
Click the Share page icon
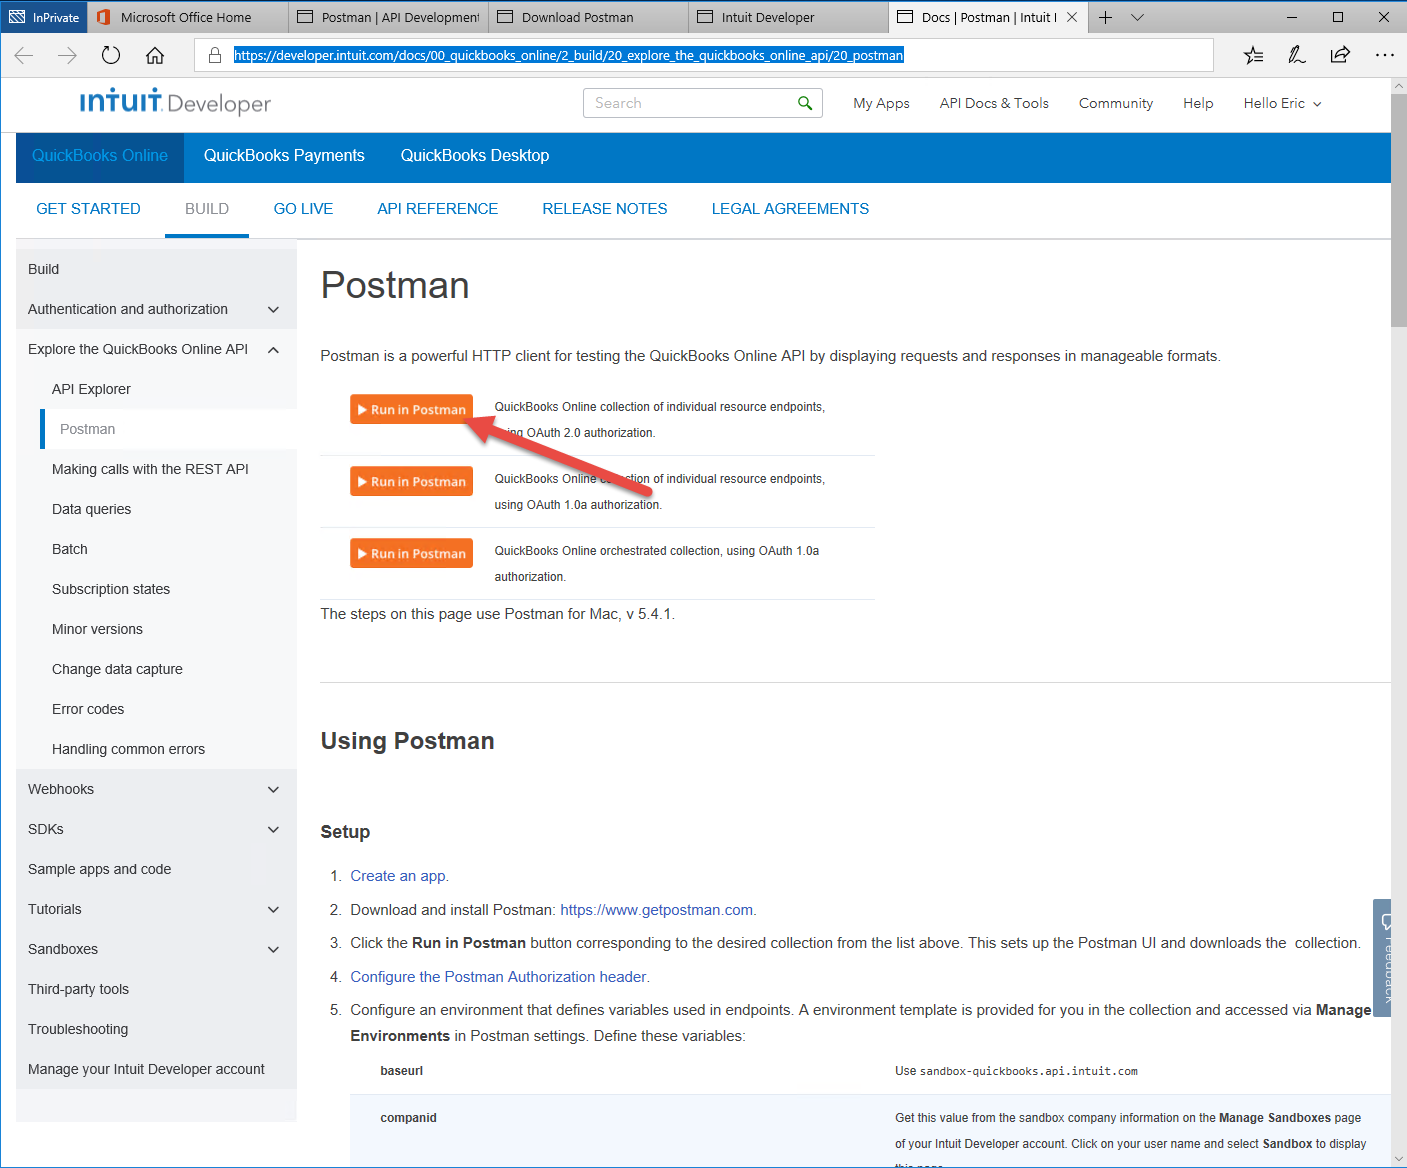(x=1340, y=55)
